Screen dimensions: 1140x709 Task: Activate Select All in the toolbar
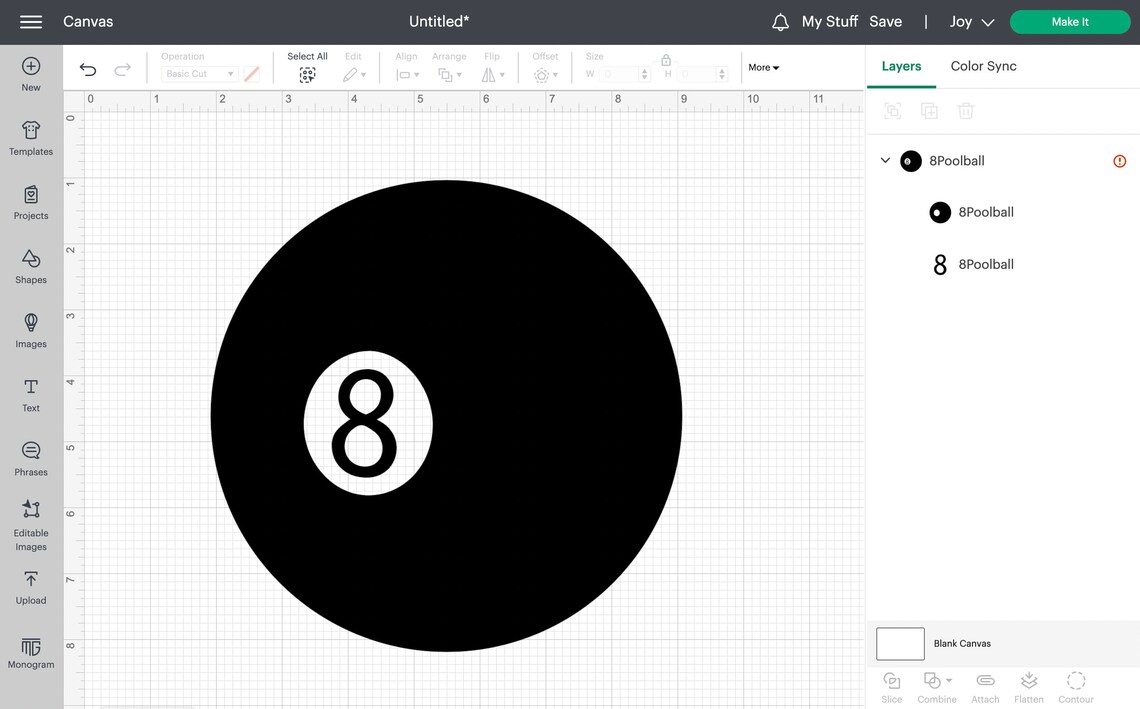click(x=307, y=73)
